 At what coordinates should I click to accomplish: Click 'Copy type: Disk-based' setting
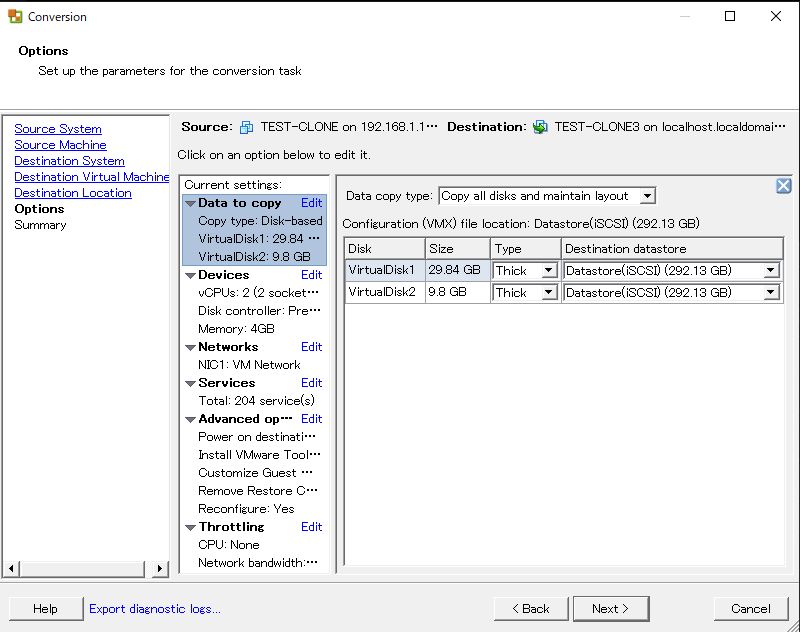260,221
